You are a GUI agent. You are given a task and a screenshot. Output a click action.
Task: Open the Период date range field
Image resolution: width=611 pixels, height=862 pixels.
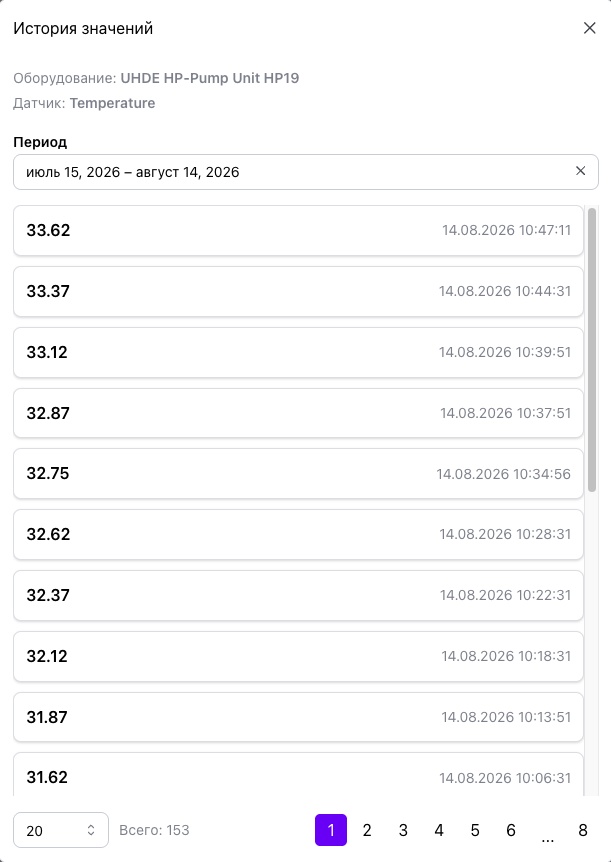tap(305, 172)
